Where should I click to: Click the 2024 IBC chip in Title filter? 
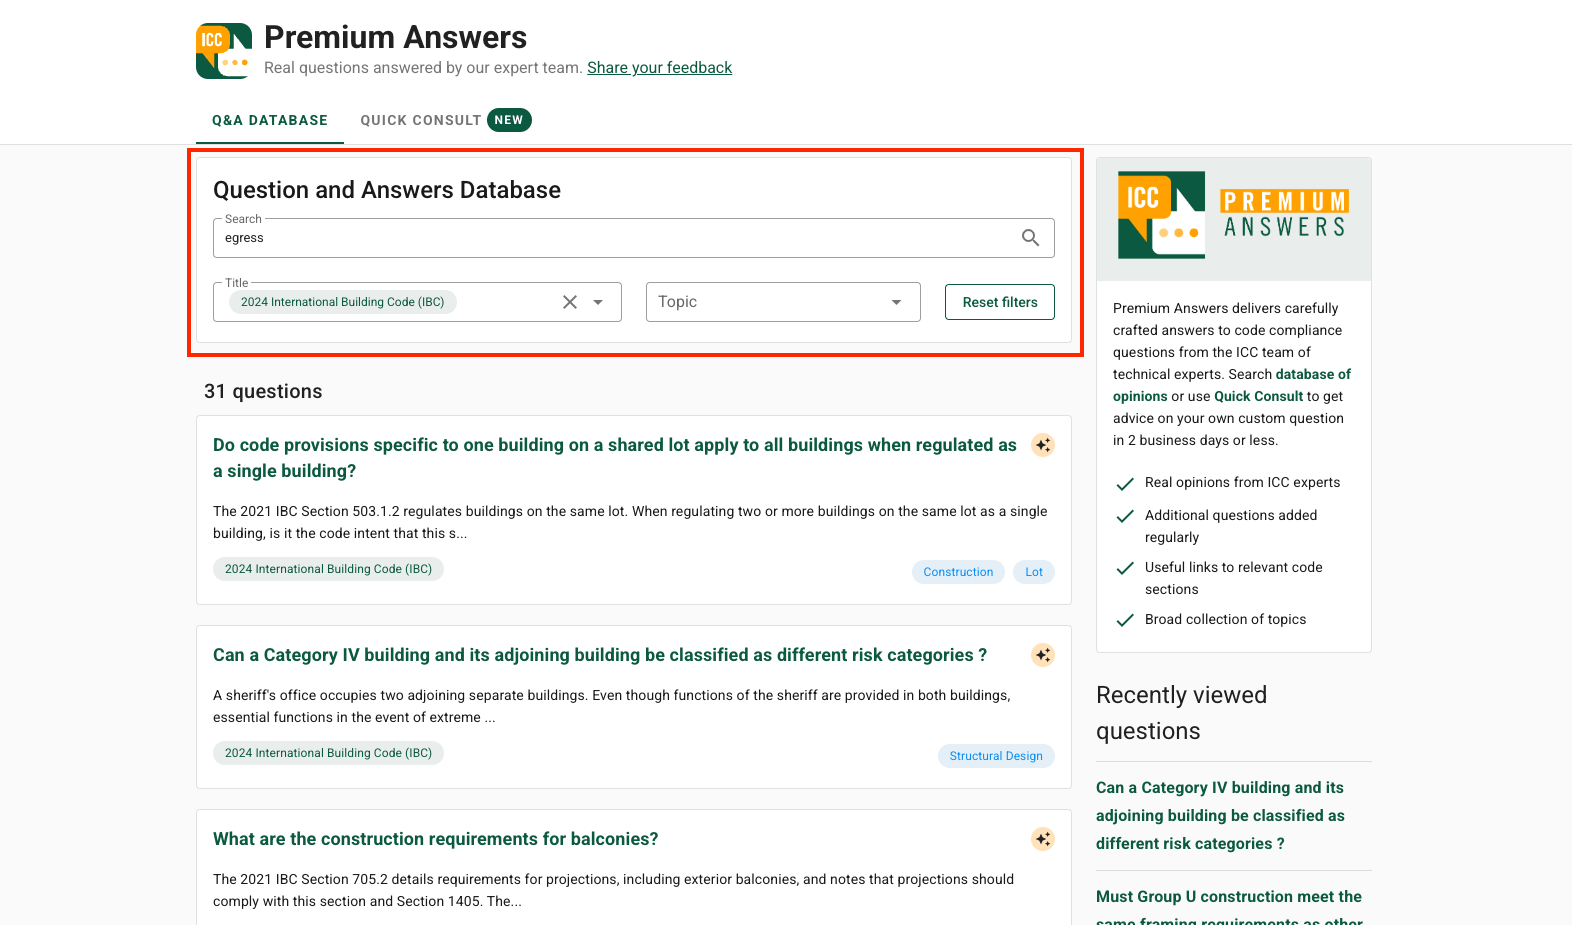(343, 302)
